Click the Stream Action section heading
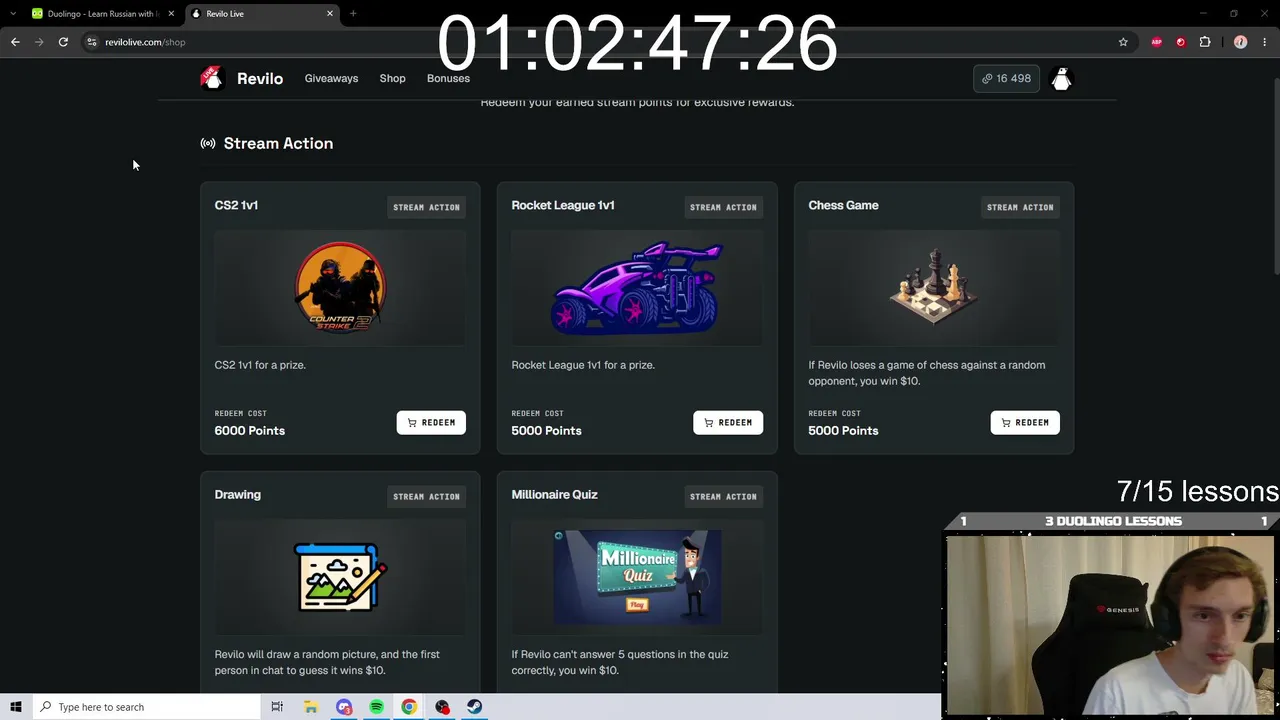 (x=278, y=143)
